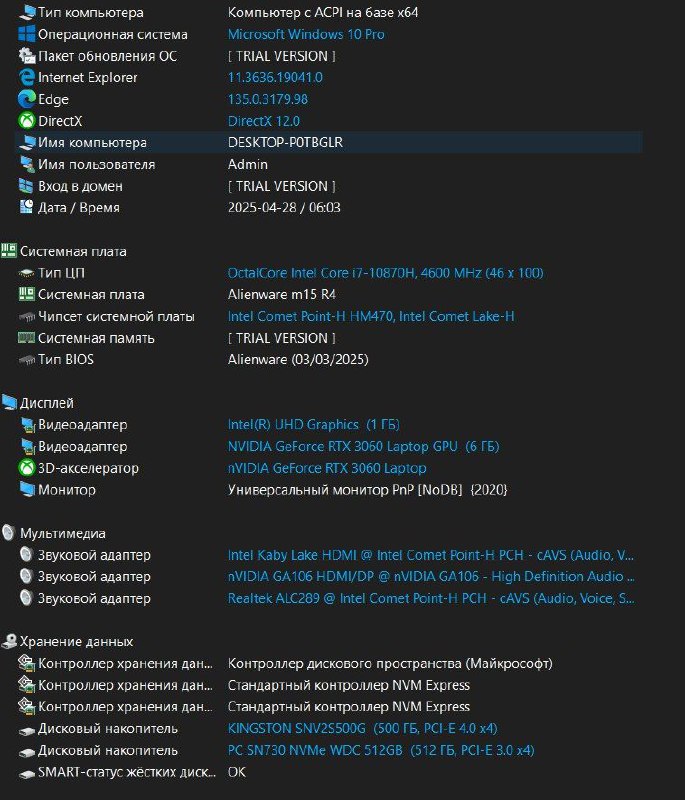This screenshot has height=800, width=685.
Task: Click the speaker icon for Realtek ALC289 row
Action: pyautogui.click(x=27, y=597)
